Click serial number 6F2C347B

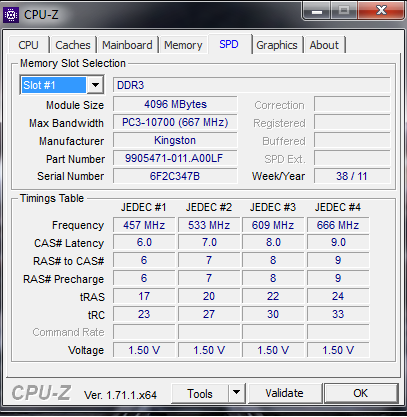pyautogui.click(x=175, y=176)
